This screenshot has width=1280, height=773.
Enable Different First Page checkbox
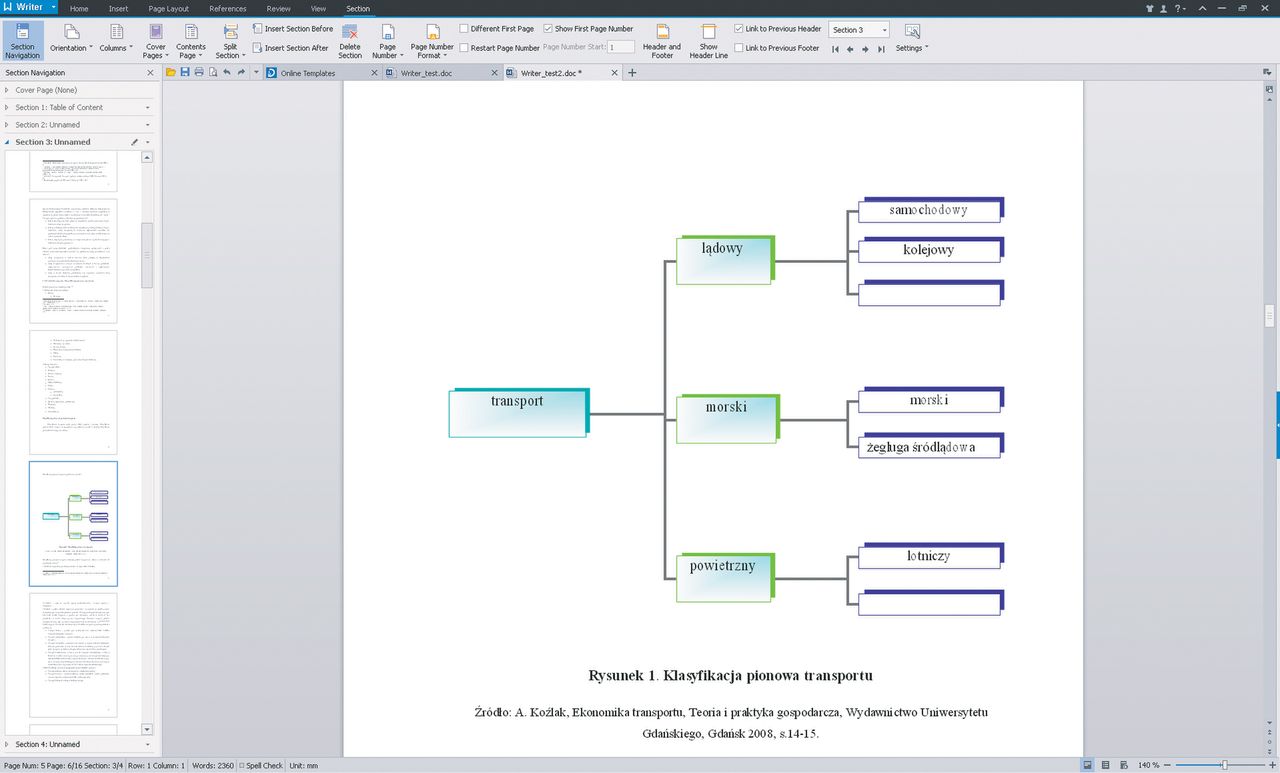click(464, 29)
